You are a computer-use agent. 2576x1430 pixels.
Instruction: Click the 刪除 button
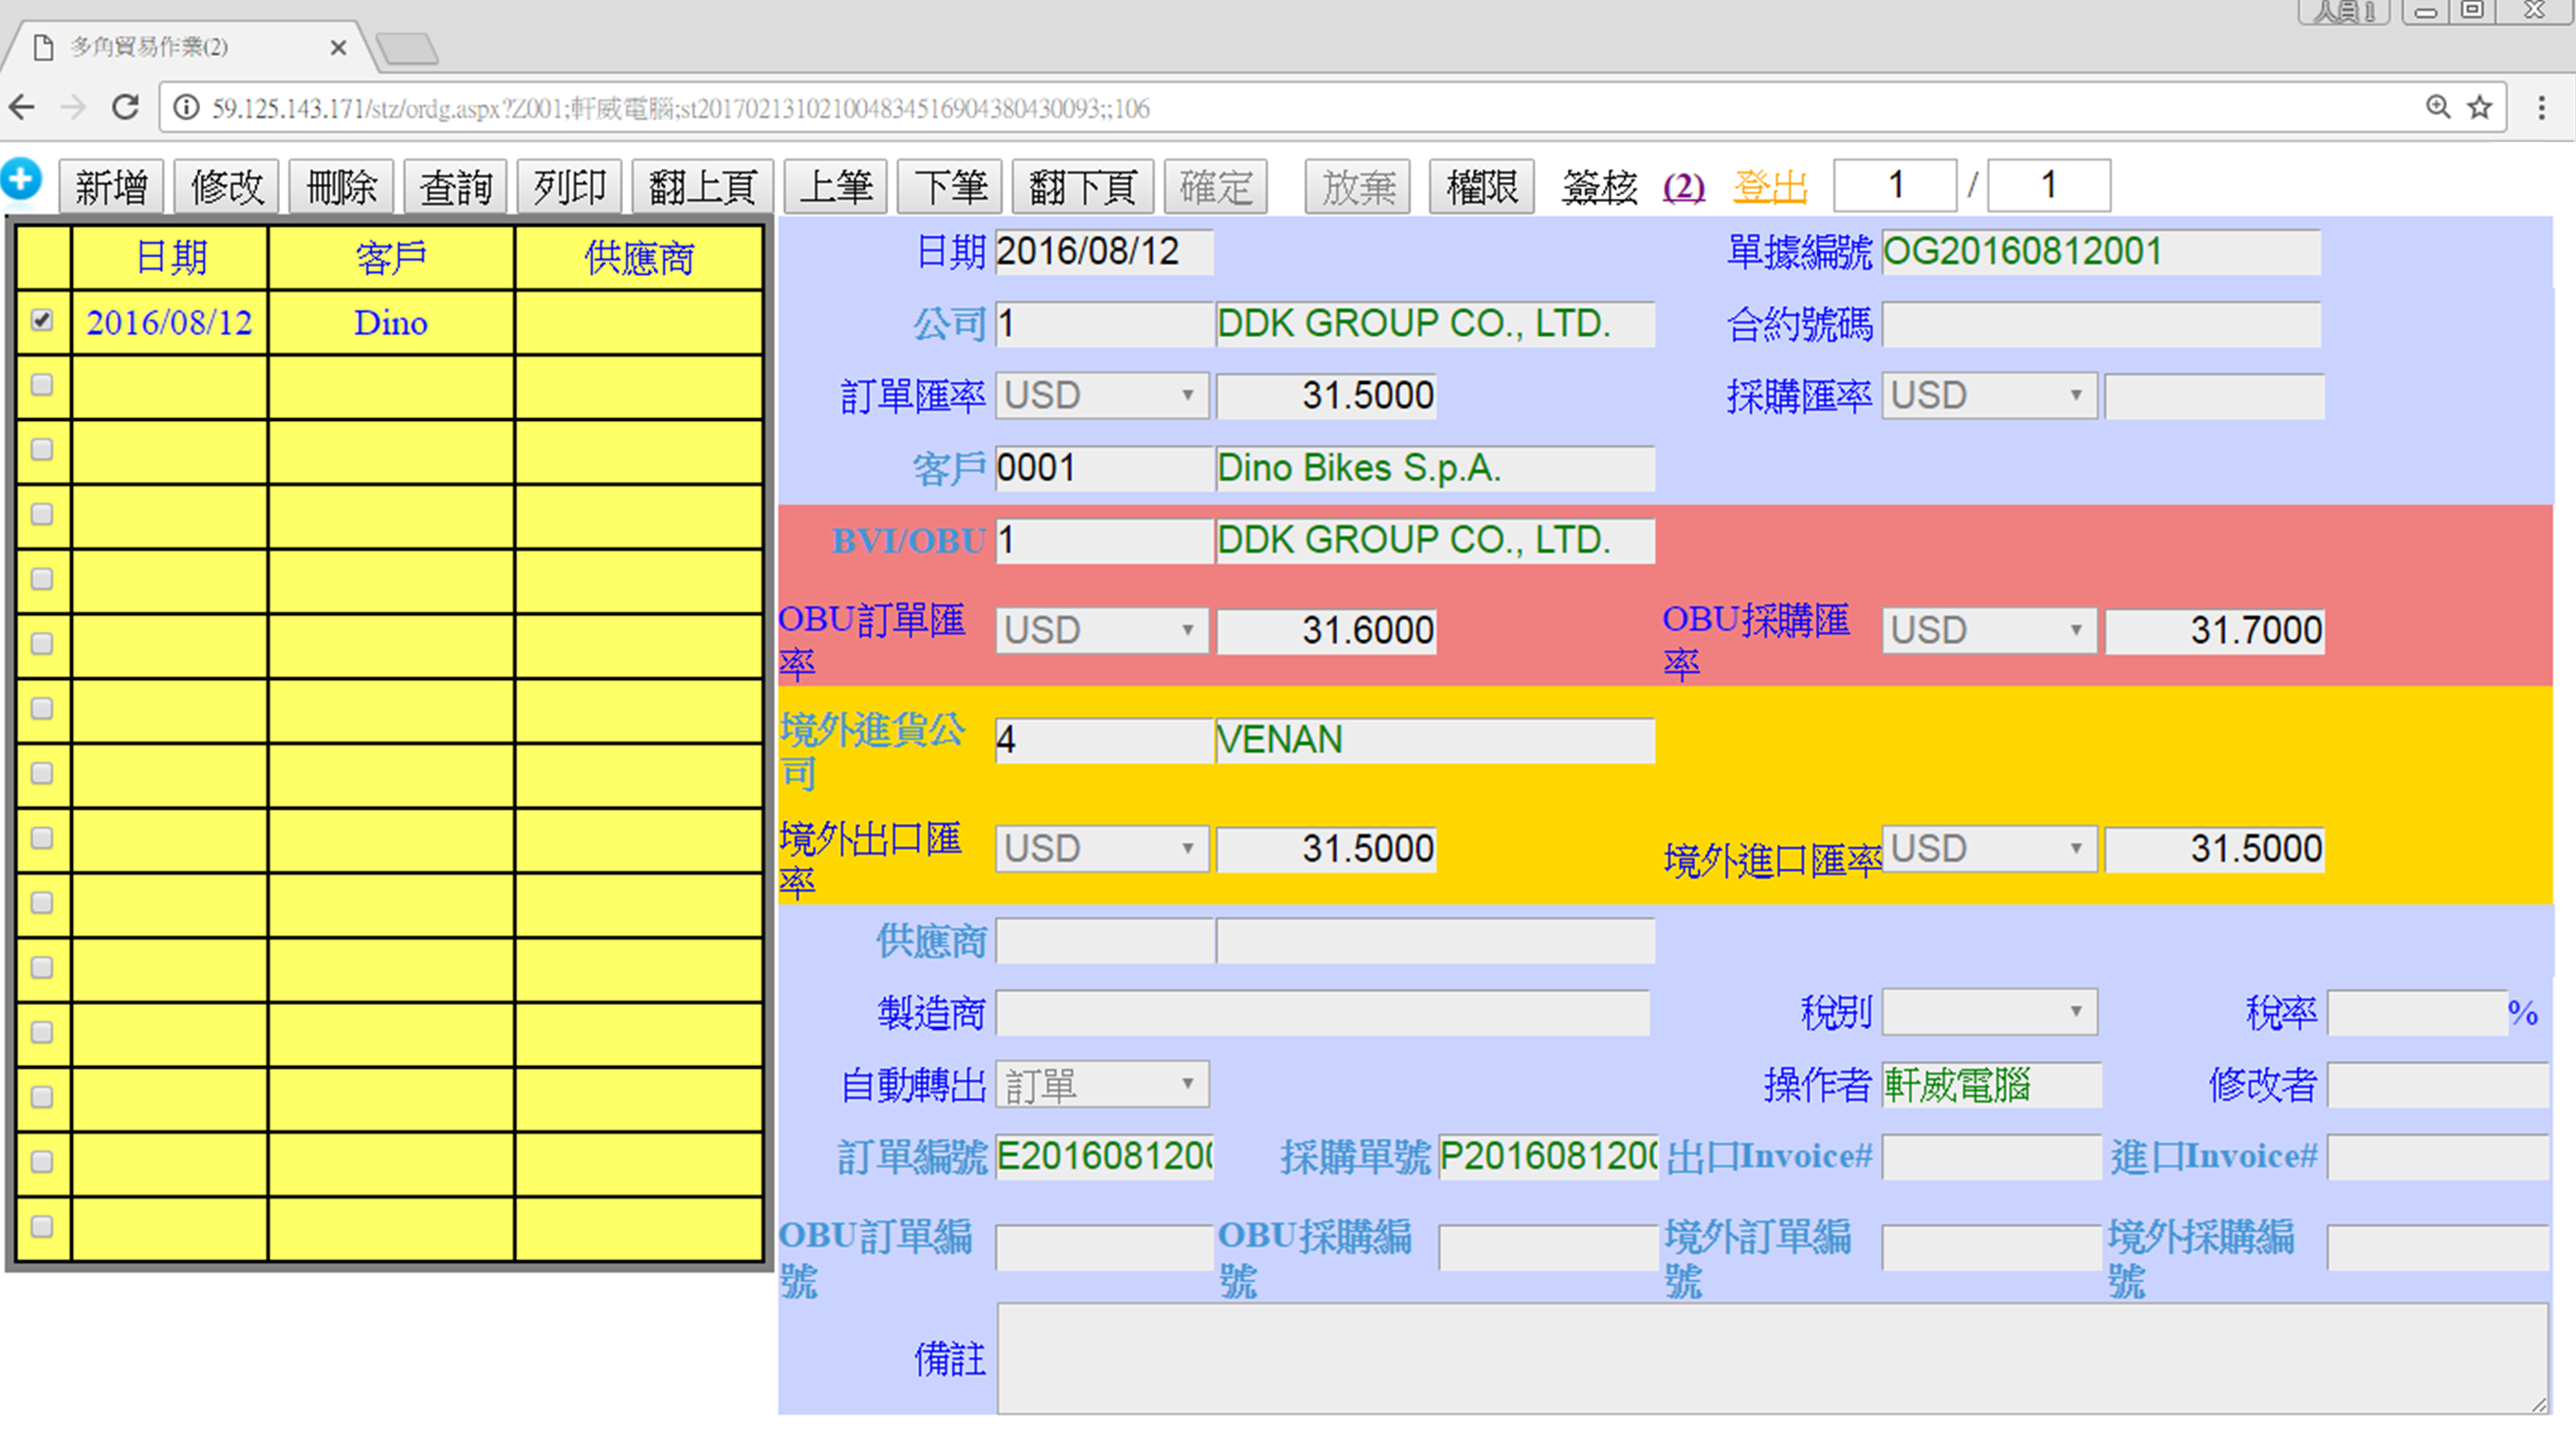[341, 187]
